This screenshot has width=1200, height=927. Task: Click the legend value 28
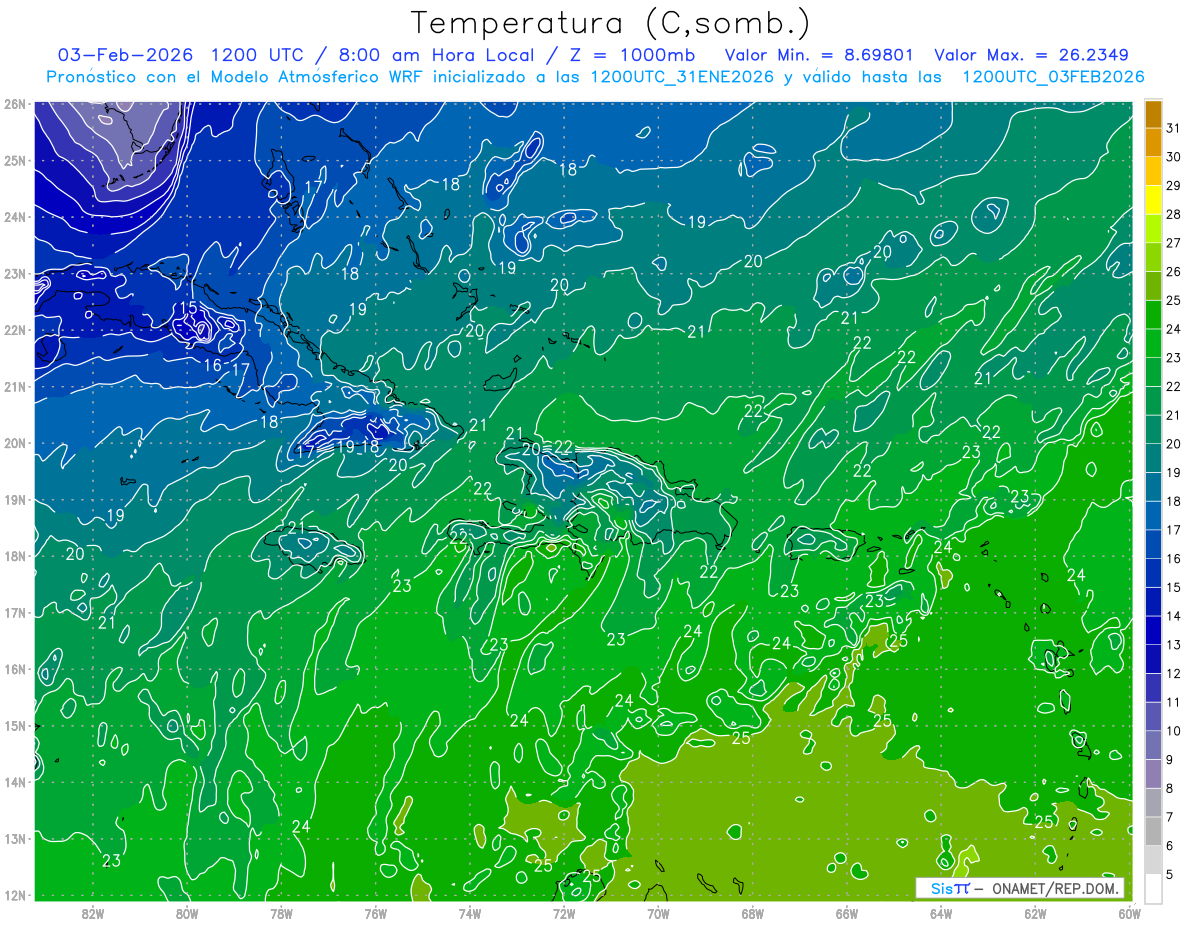[1173, 214]
